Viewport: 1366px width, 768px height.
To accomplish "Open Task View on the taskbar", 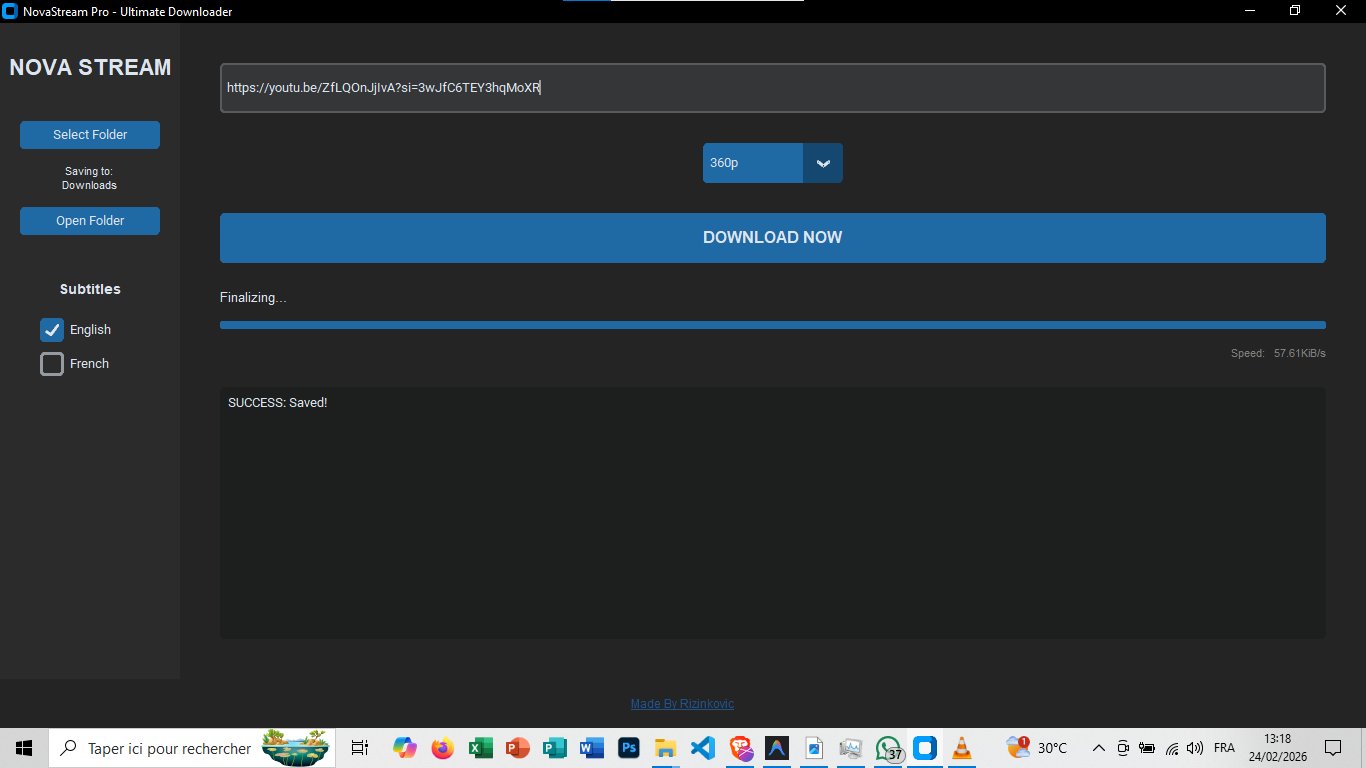I will point(360,748).
